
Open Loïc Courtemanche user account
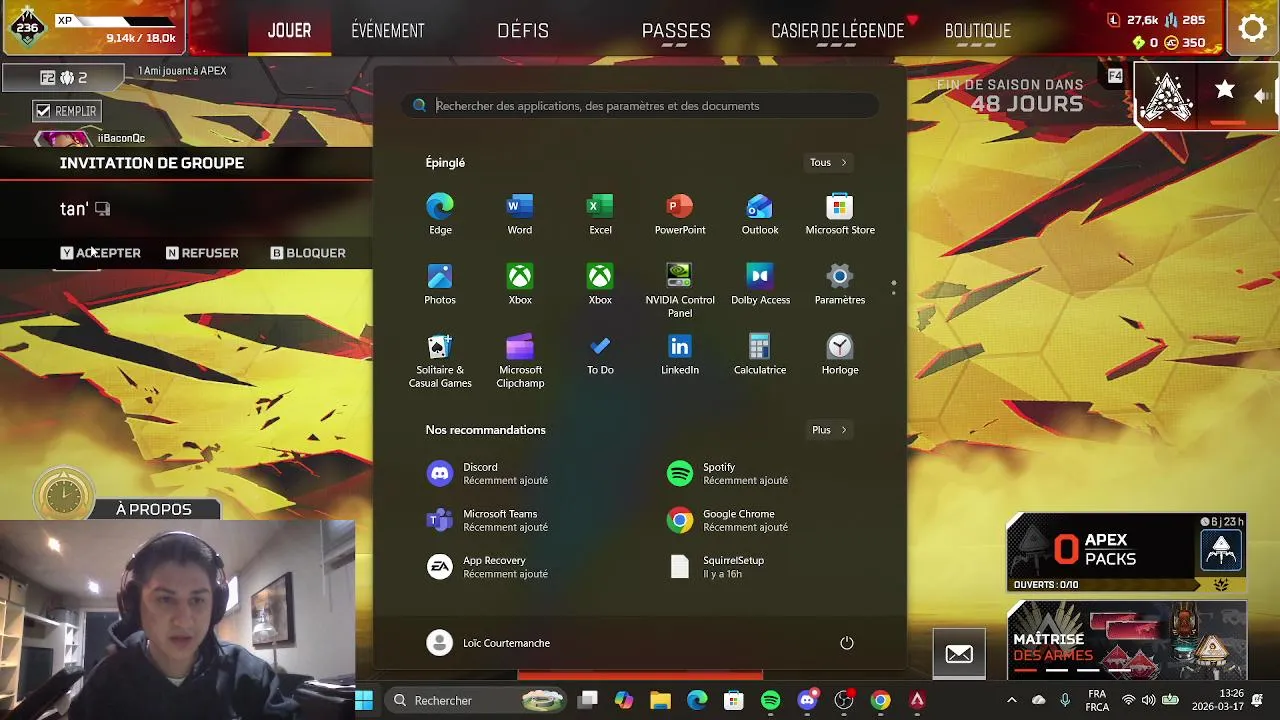pos(488,643)
